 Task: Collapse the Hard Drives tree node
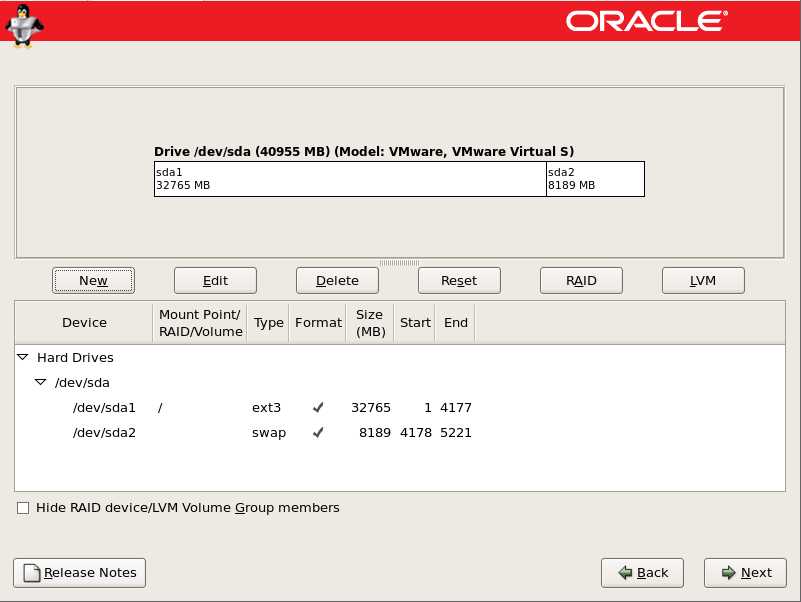click(x=22, y=357)
